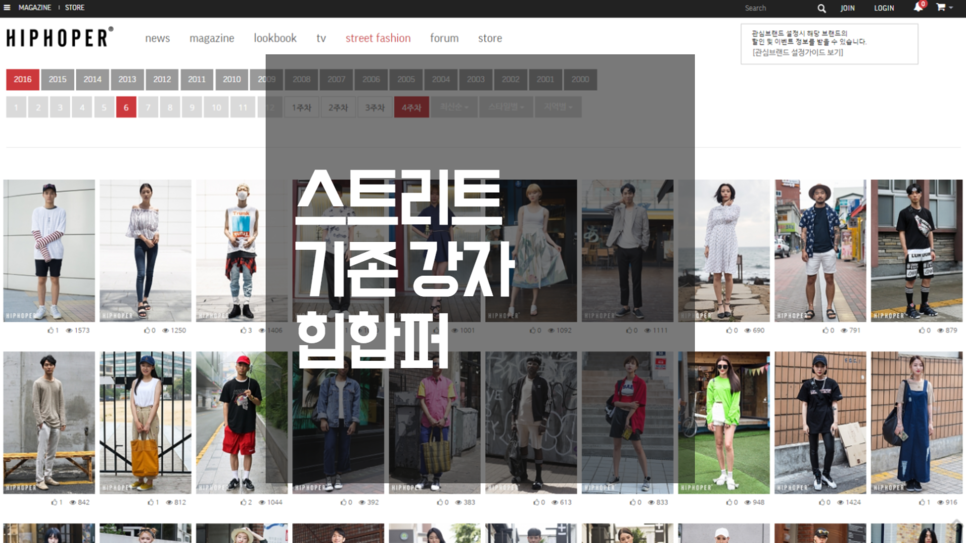
Task: Open the 최신순 sort dropdown
Action: tap(454, 107)
